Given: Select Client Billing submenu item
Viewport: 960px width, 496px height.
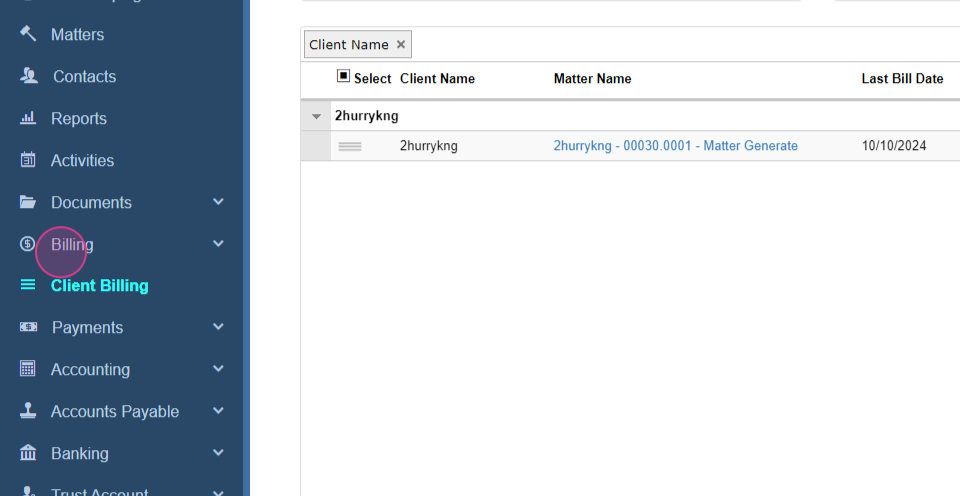Looking at the screenshot, I should 100,286.
